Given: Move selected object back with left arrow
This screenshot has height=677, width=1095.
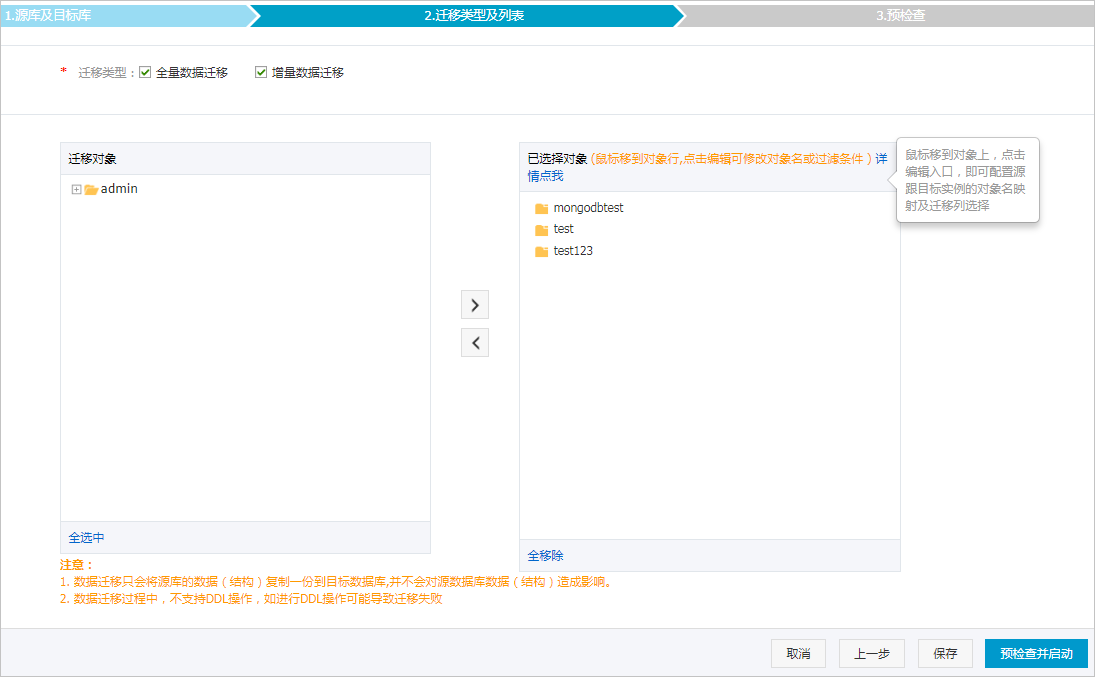Looking at the screenshot, I should click(x=475, y=342).
